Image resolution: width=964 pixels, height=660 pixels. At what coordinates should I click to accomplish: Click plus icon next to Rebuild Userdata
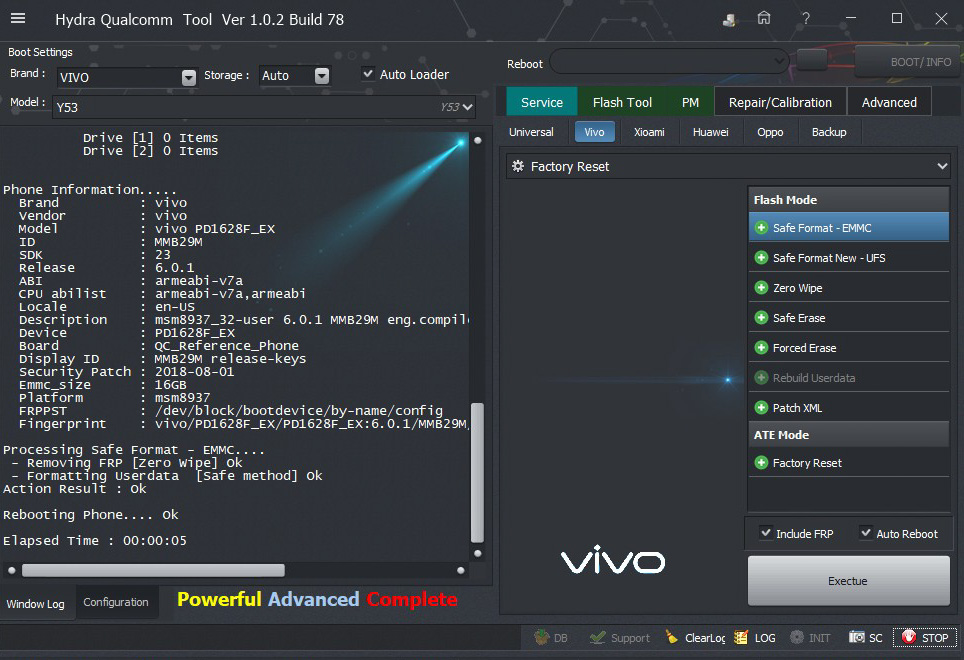(761, 377)
